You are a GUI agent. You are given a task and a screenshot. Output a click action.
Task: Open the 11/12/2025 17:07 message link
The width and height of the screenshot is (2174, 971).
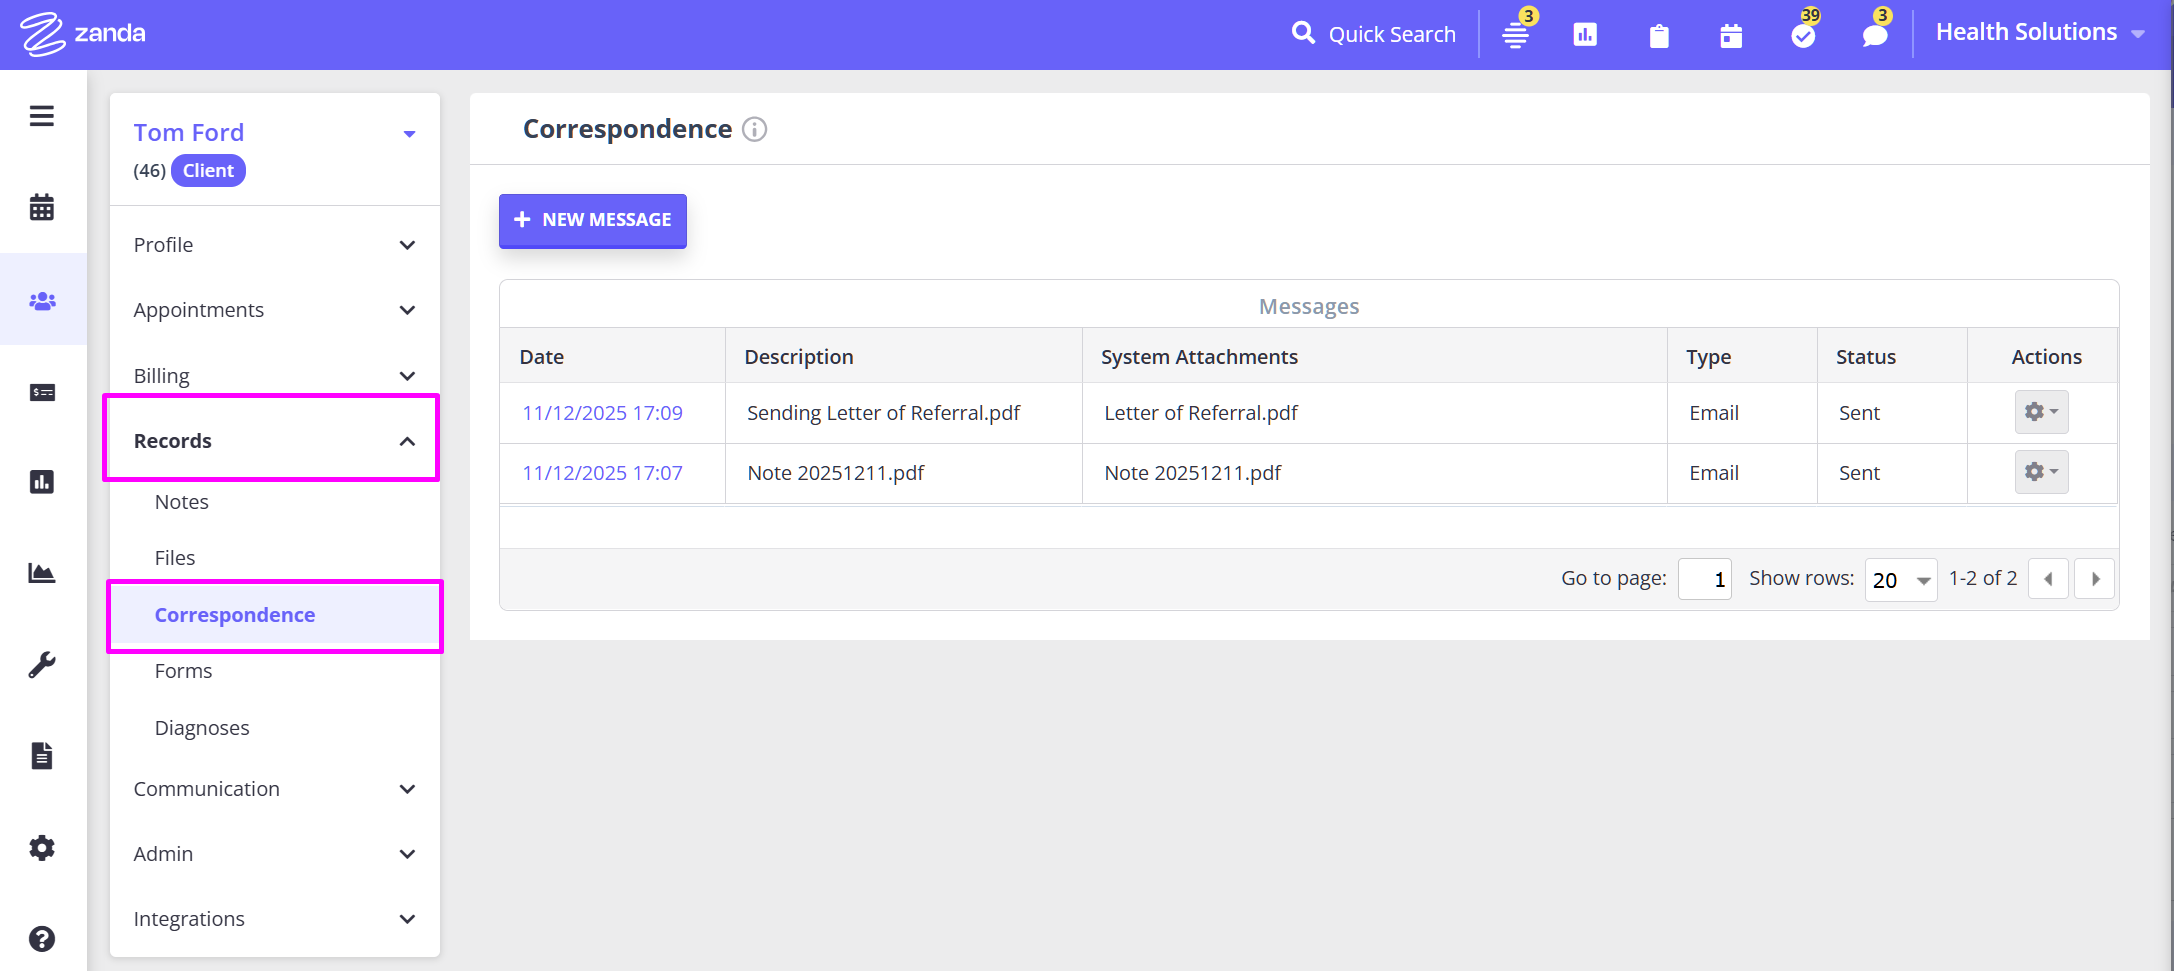(x=602, y=473)
